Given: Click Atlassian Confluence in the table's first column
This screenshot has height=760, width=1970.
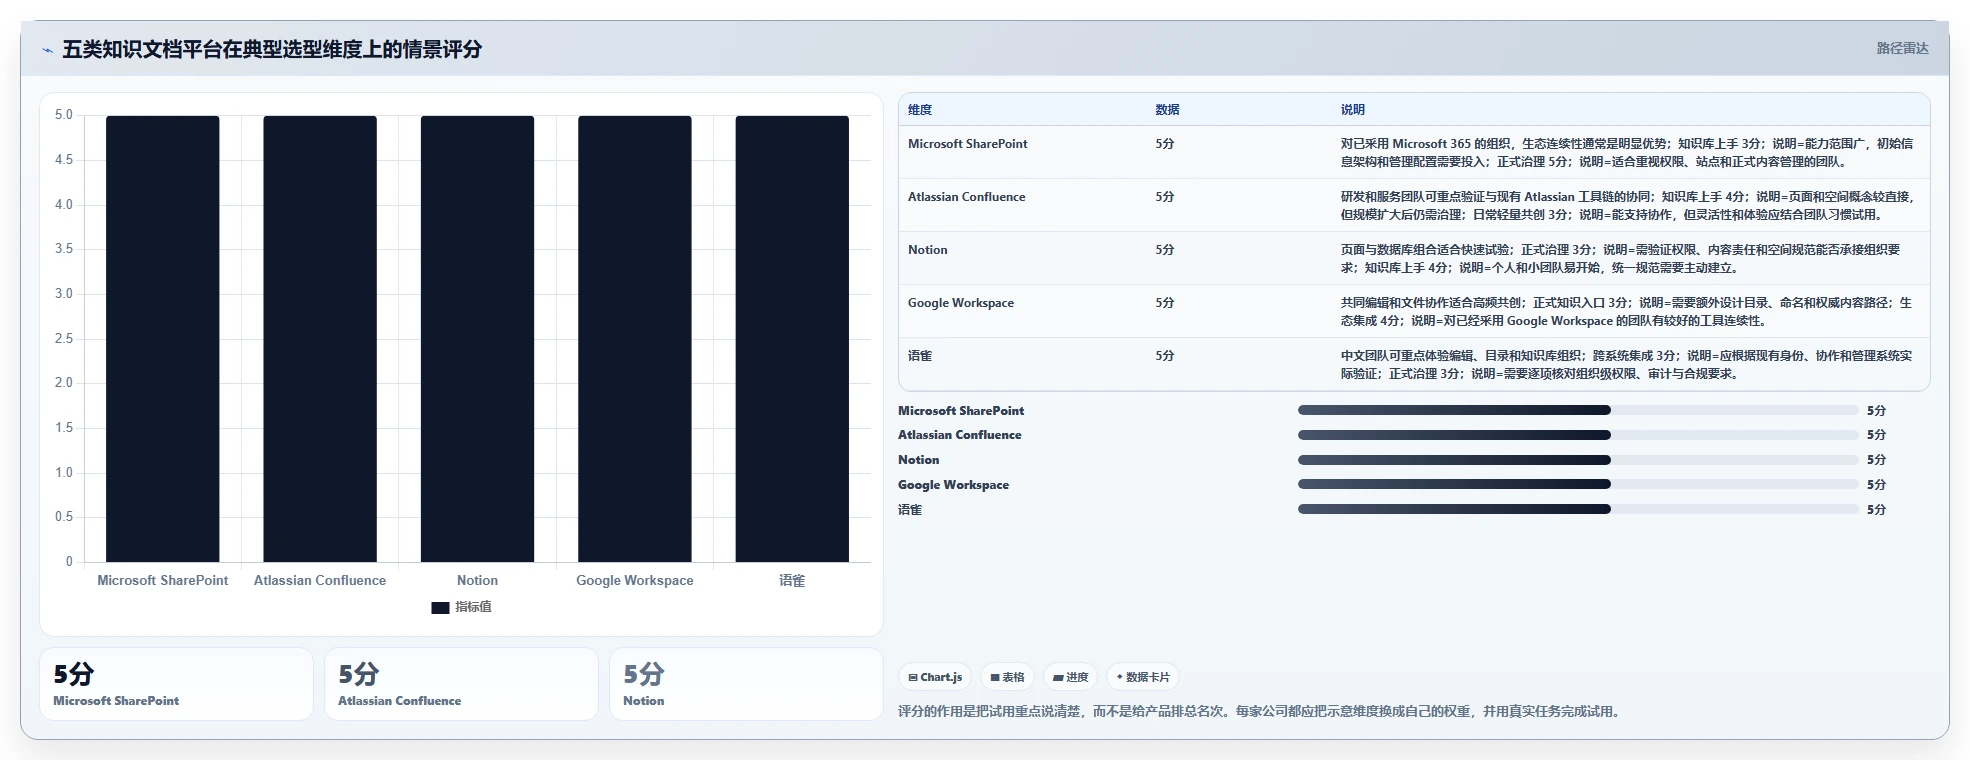Looking at the screenshot, I should pos(967,197).
